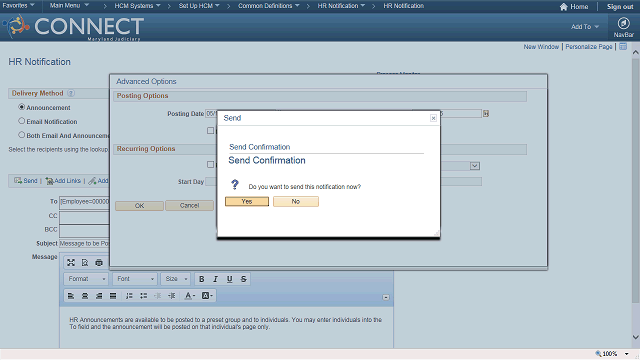Select Both Email And Announcement option
The height and width of the screenshot is (360, 640).
[22, 134]
